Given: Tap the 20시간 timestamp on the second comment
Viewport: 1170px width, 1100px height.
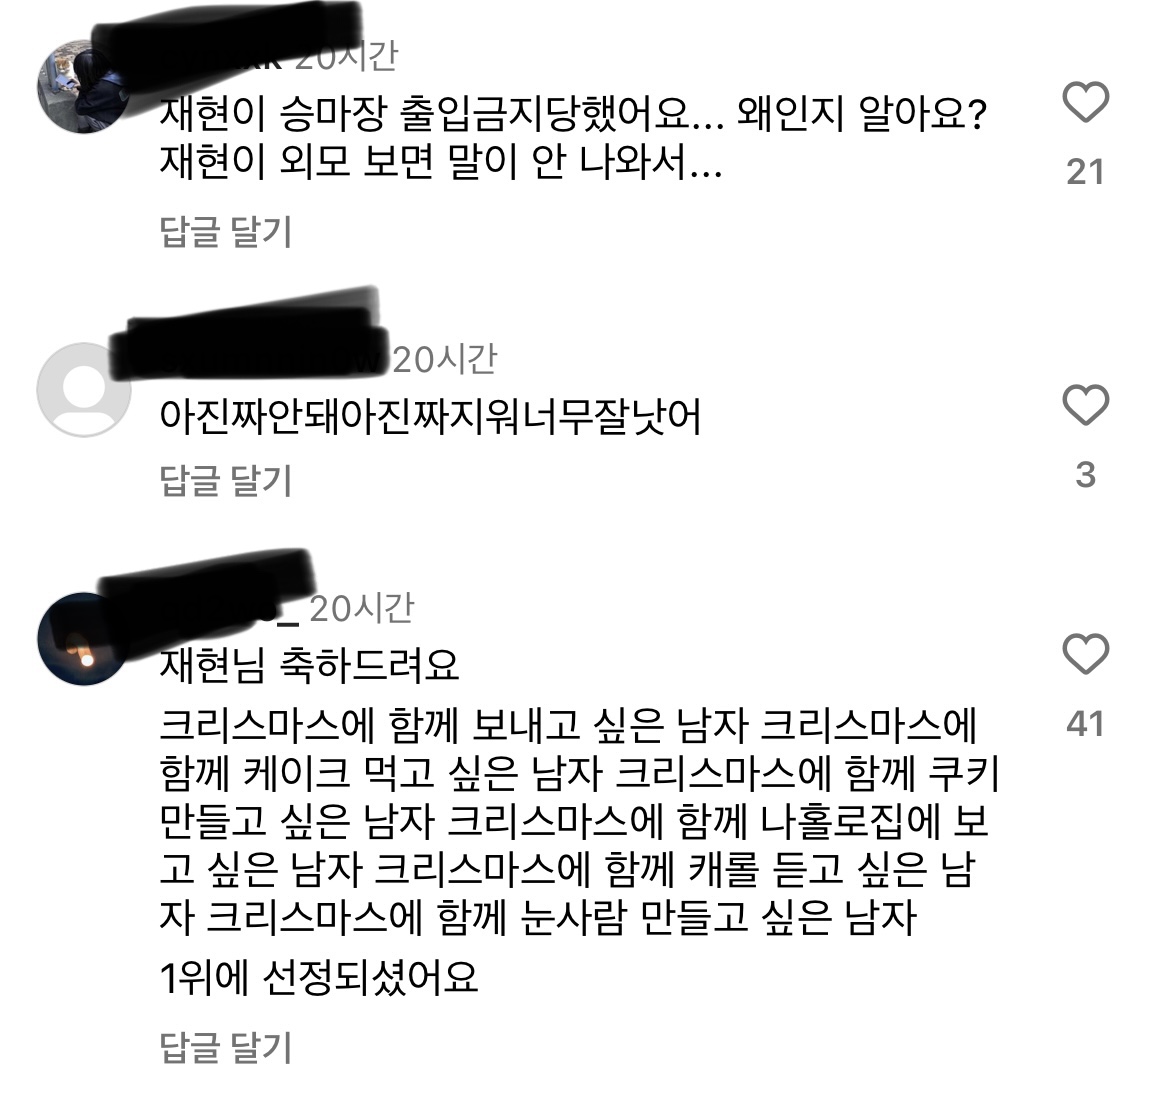Looking at the screenshot, I should coord(445,360).
